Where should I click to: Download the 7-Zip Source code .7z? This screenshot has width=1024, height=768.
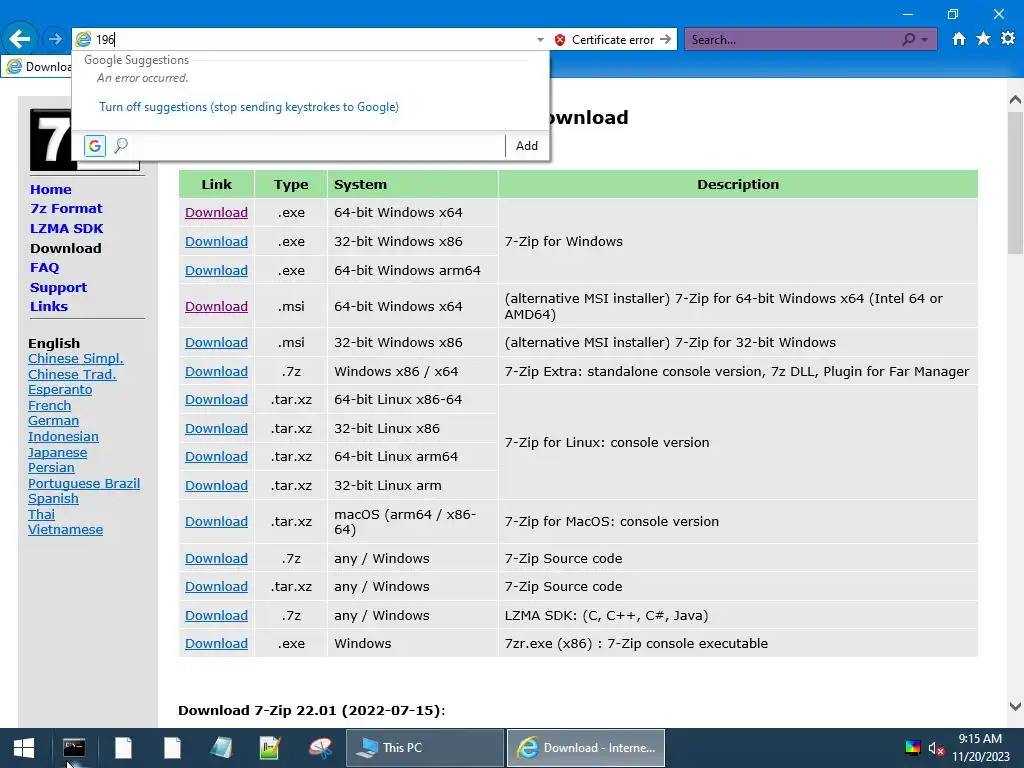(x=216, y=558)
